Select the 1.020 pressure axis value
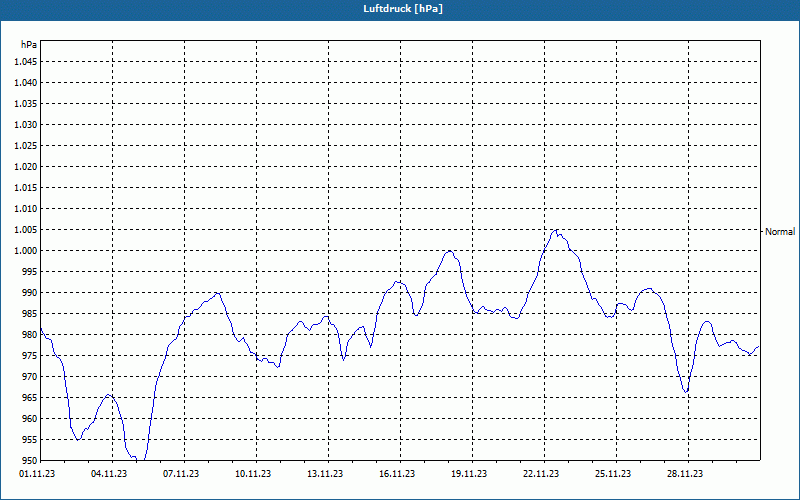 point(26,166)
